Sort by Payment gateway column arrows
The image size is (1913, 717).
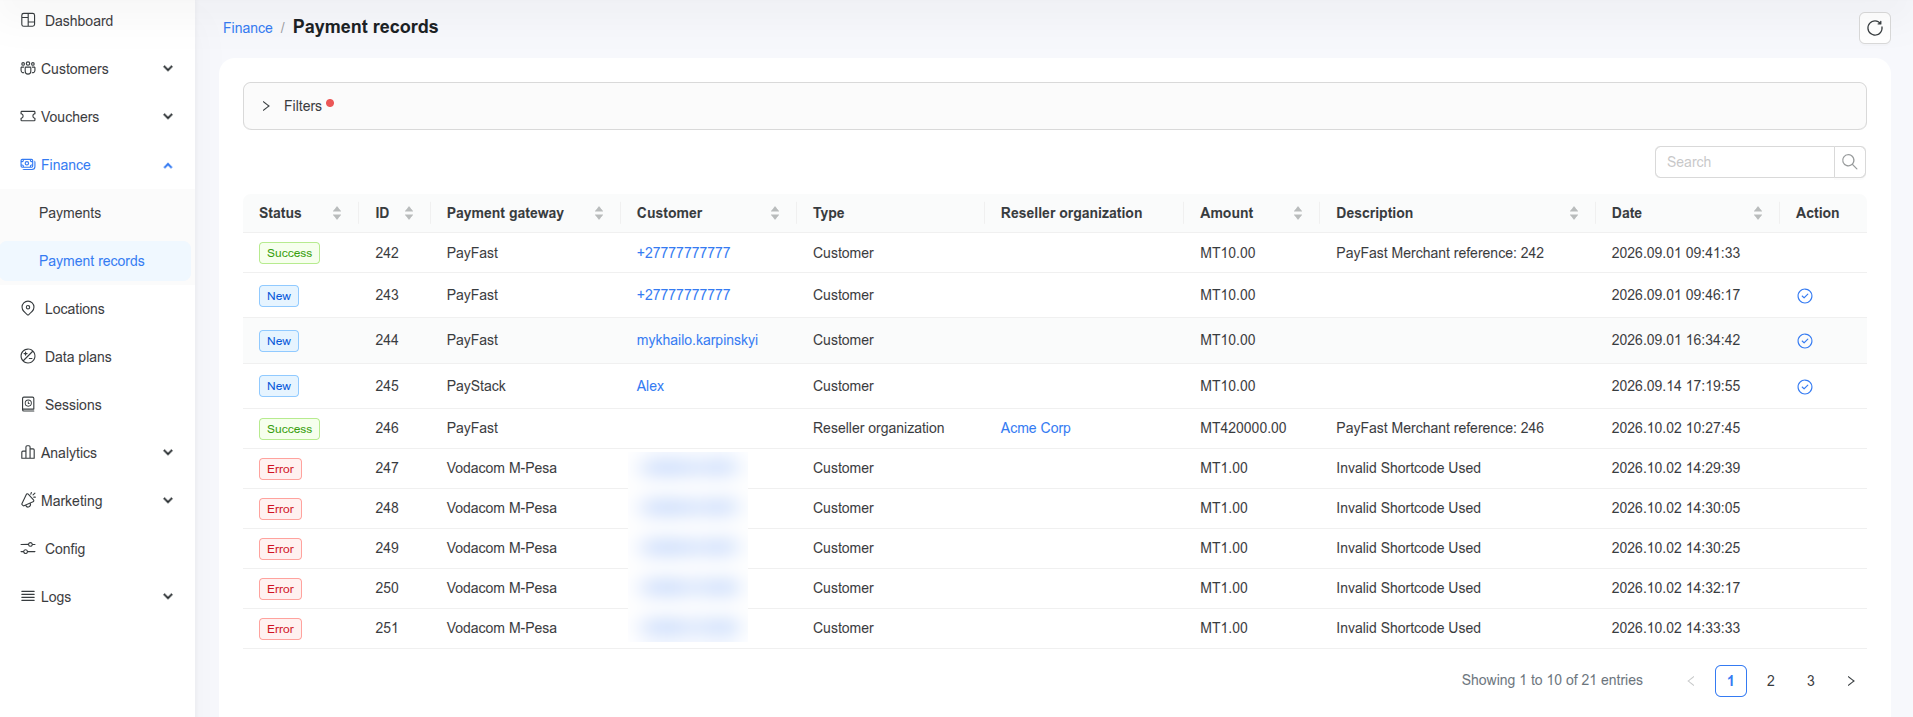599,213
